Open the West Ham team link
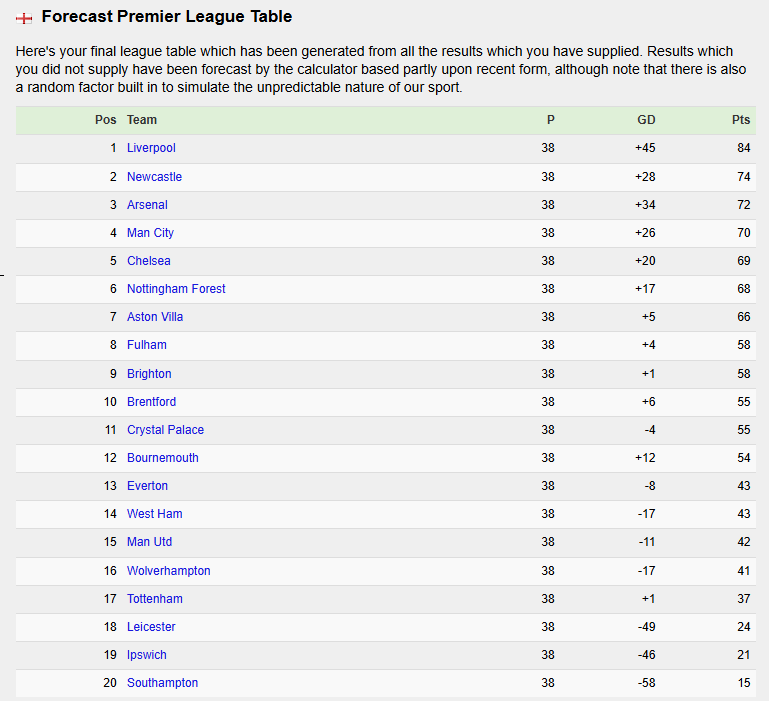 click(x=154, y=514)
